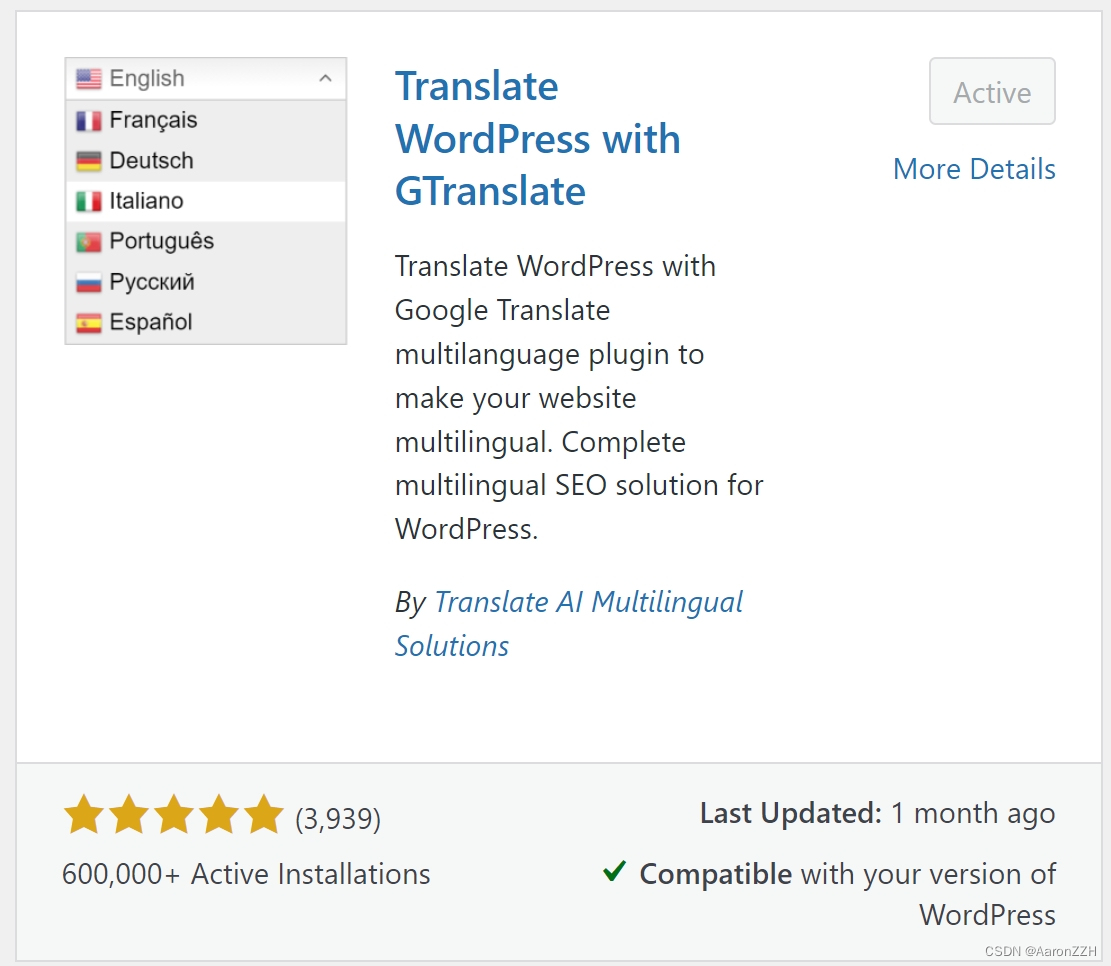This screenshot has width=1111, height=966.
Task: Click the 600,000+ Active Installations text
Action: (246, 874)
